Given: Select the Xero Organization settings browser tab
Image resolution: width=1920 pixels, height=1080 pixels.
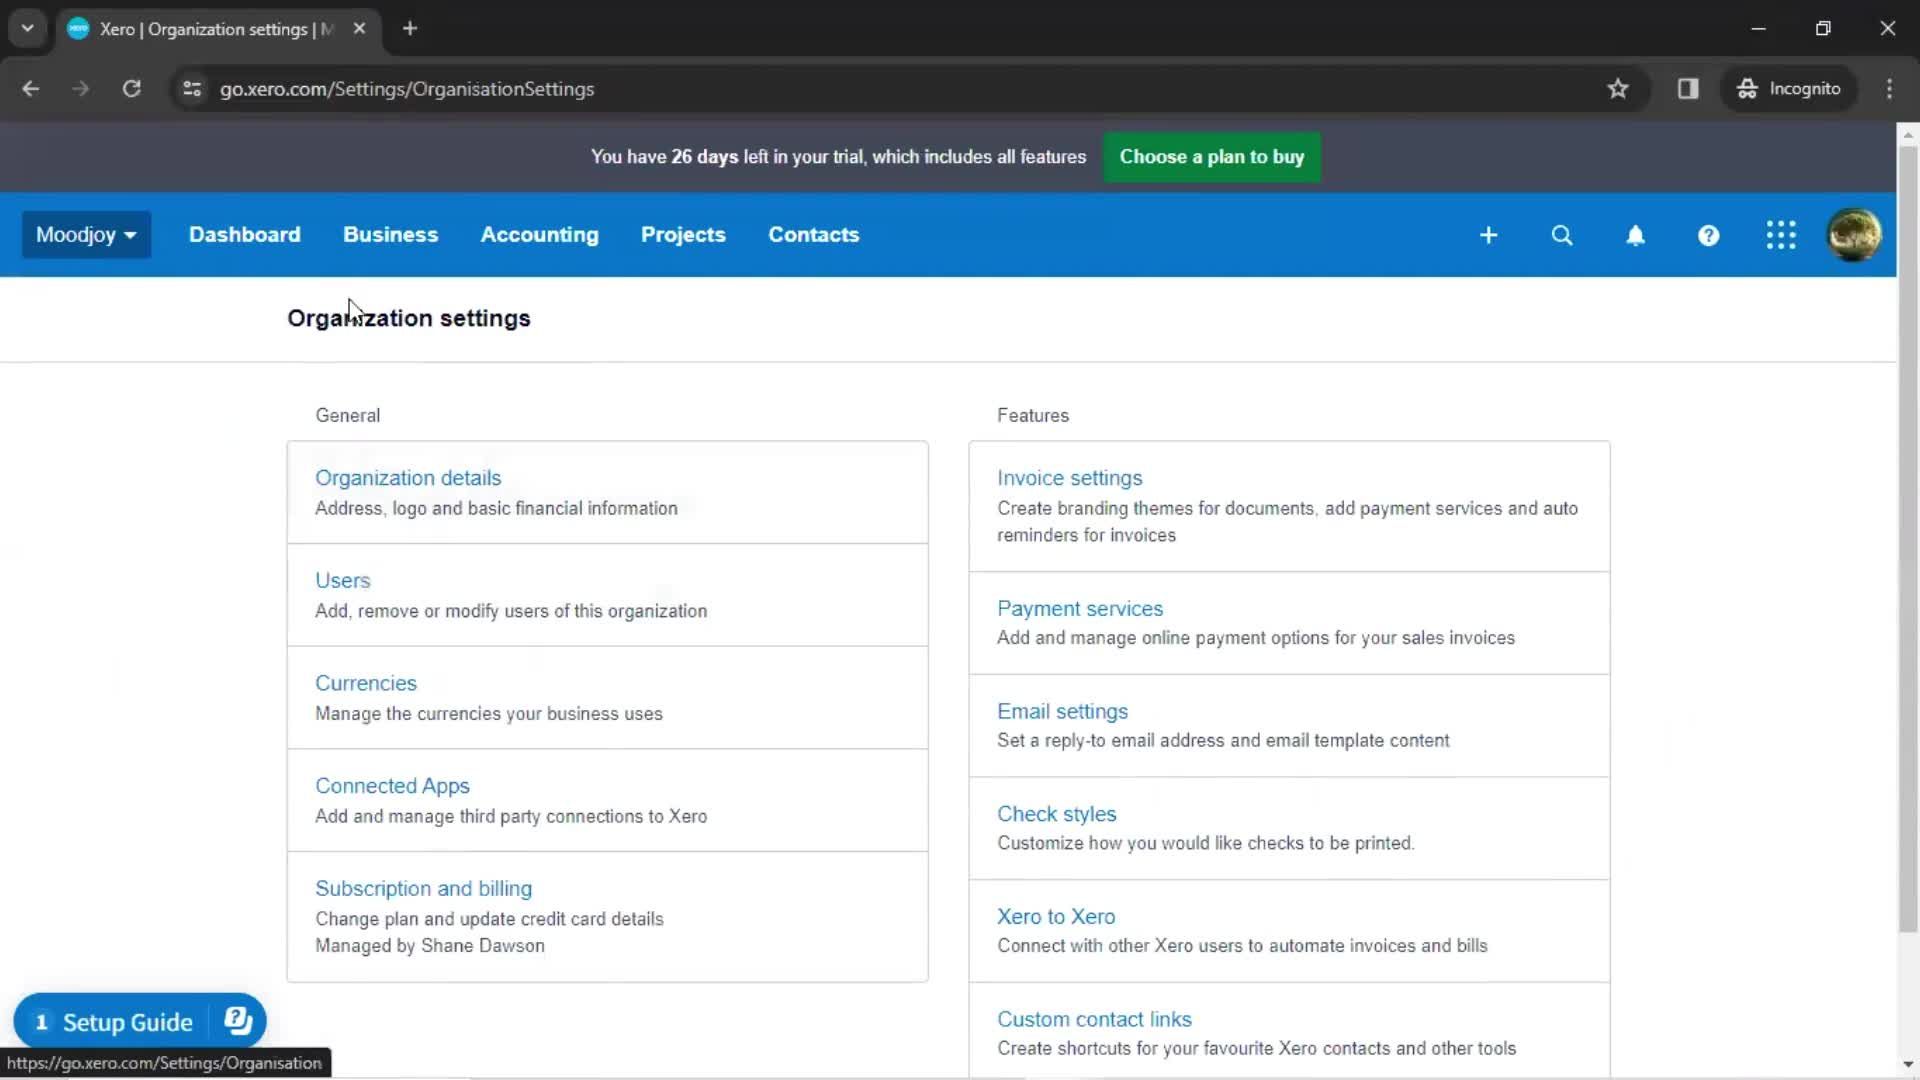Looking at the screenshot, I should click(216, 29).
